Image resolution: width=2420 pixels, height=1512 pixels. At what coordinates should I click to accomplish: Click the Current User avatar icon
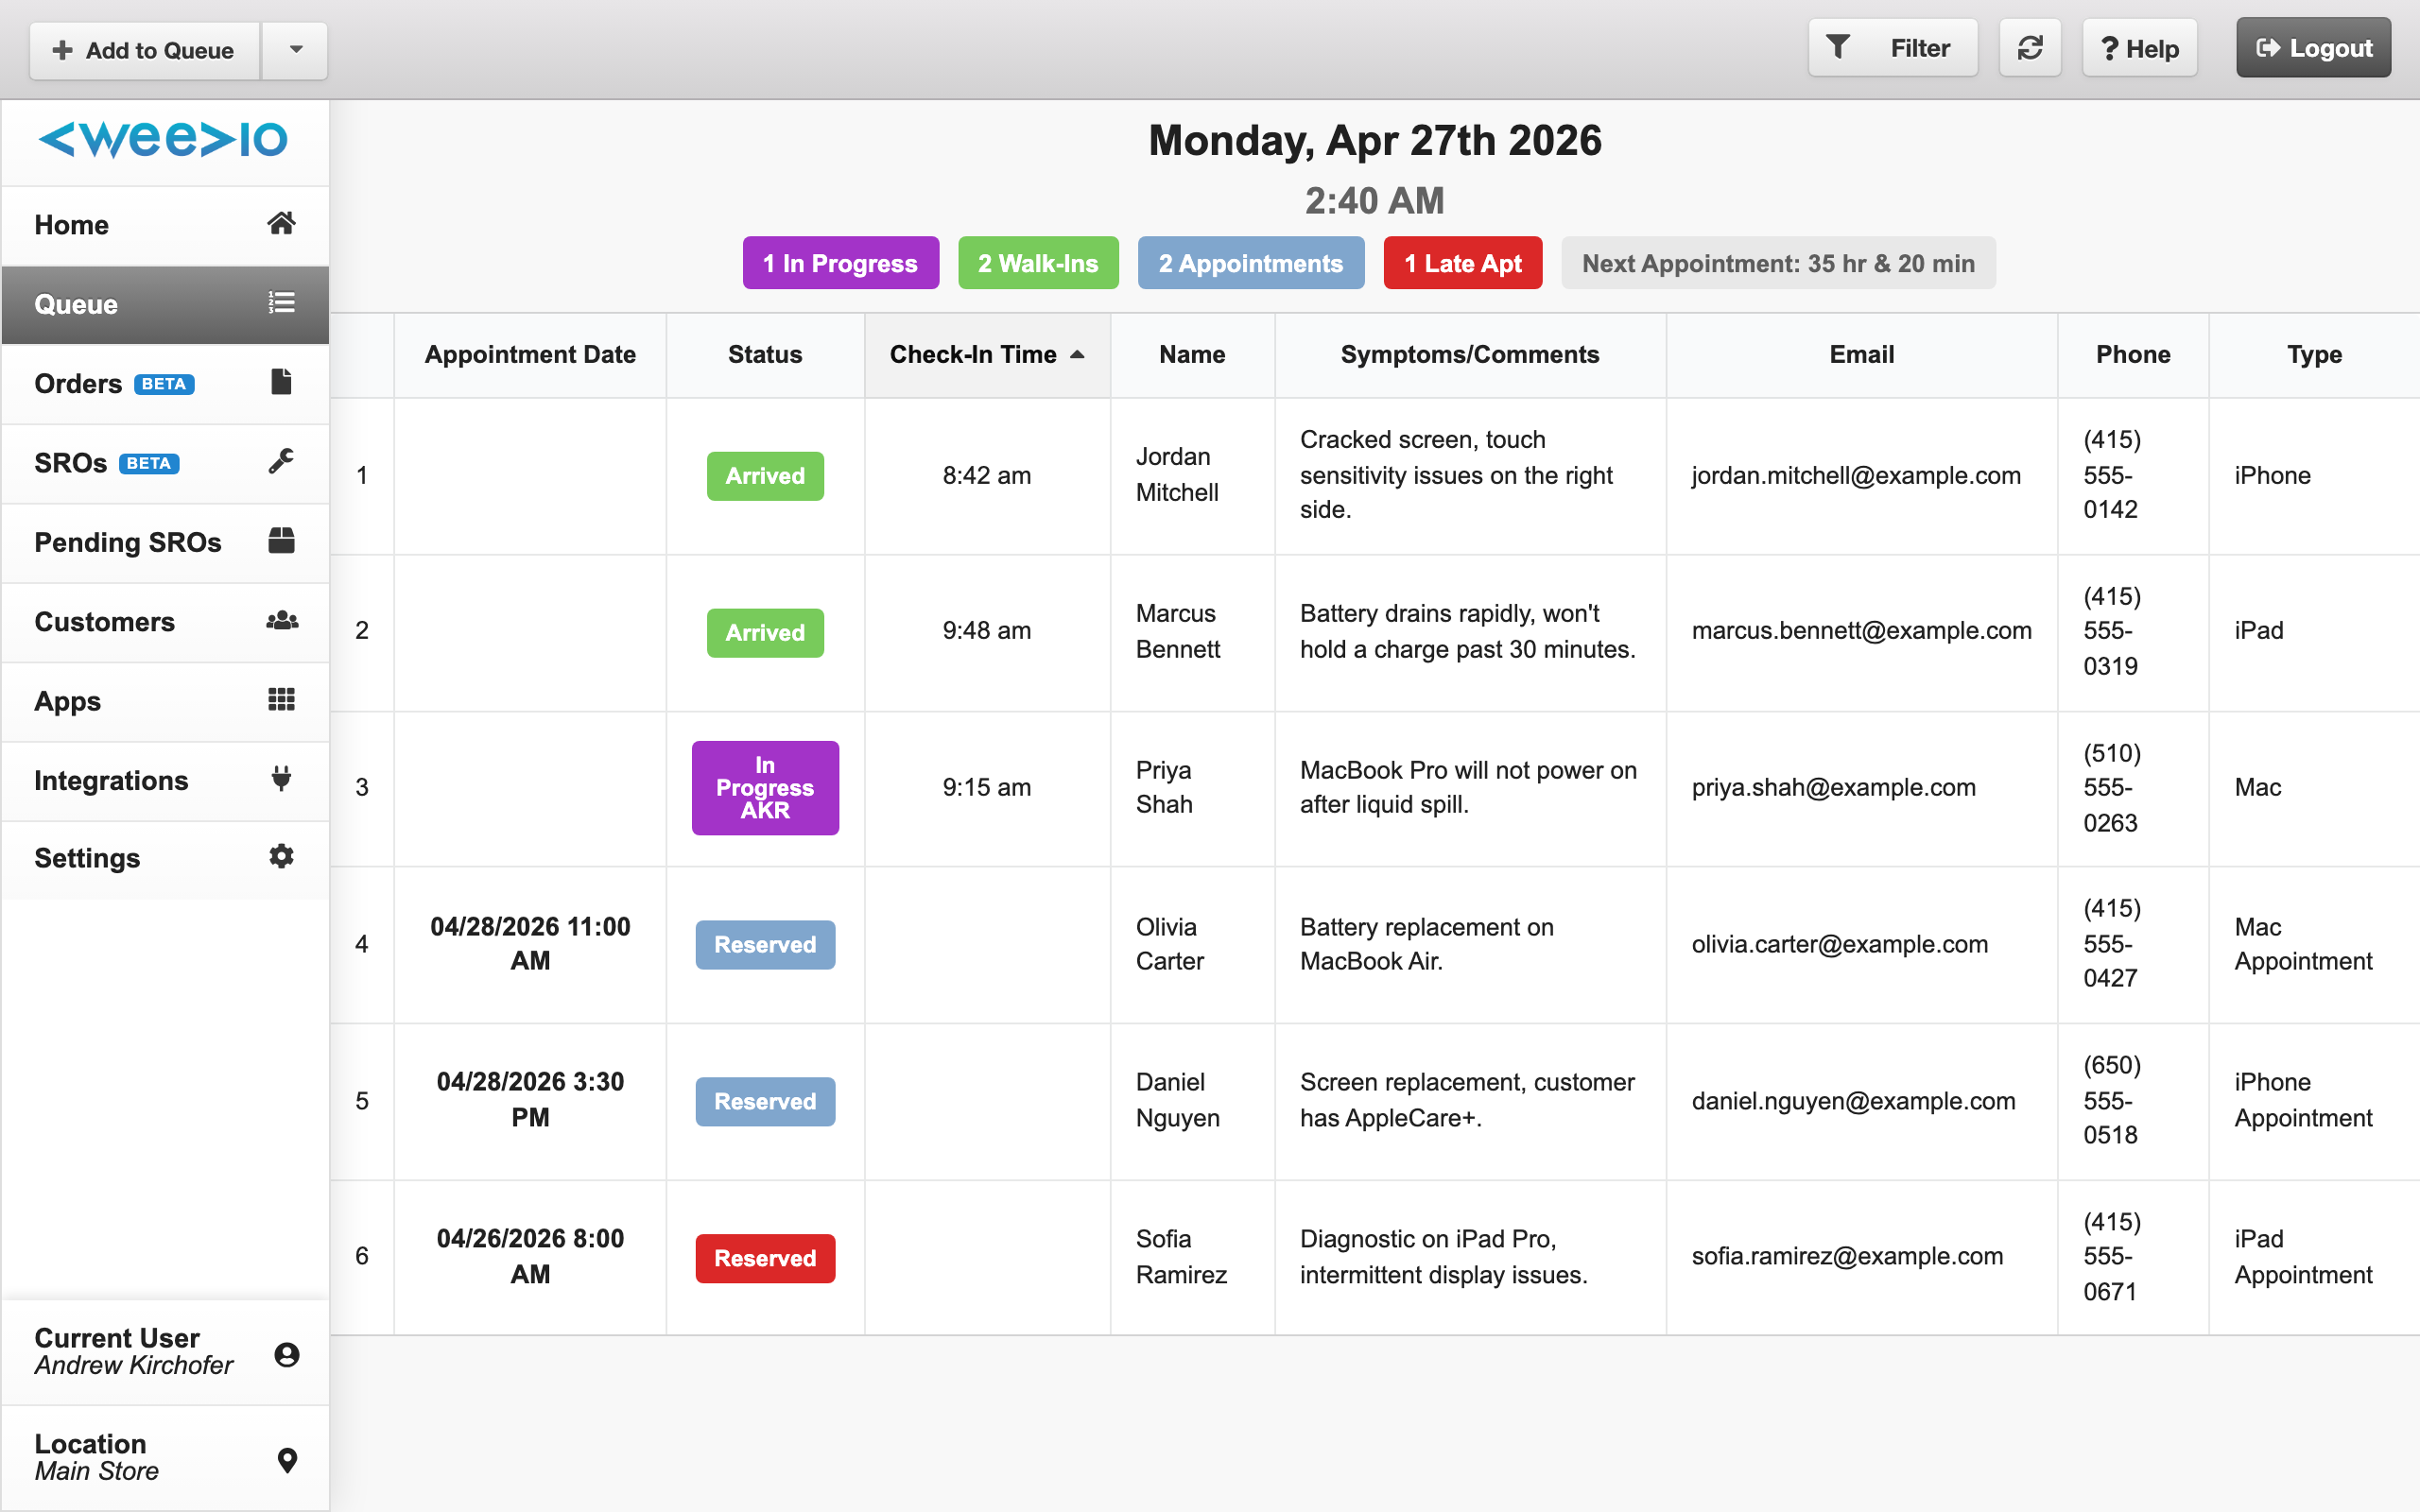coord(287,1354)
